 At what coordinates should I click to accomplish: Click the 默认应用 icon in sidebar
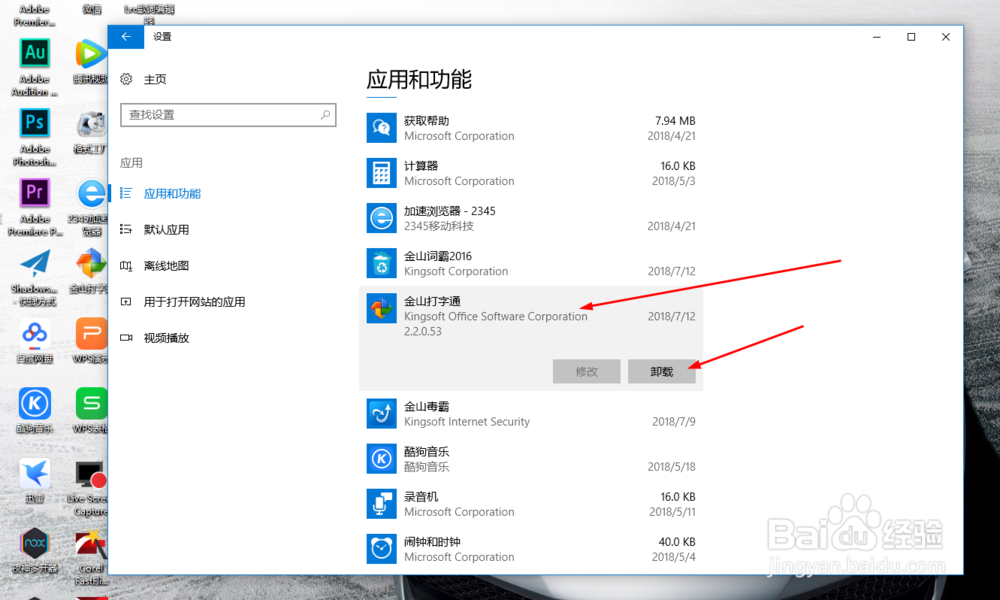pos(126,229)
